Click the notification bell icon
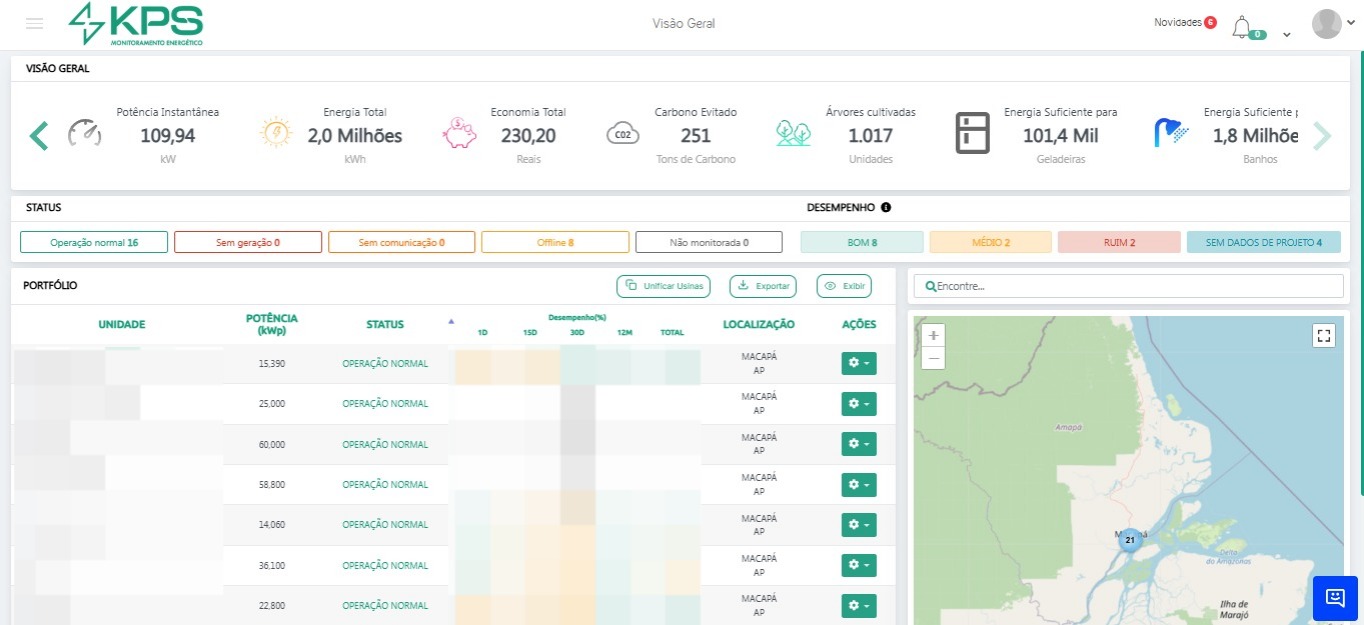 pyautogui.click(x=1241, y=26)
